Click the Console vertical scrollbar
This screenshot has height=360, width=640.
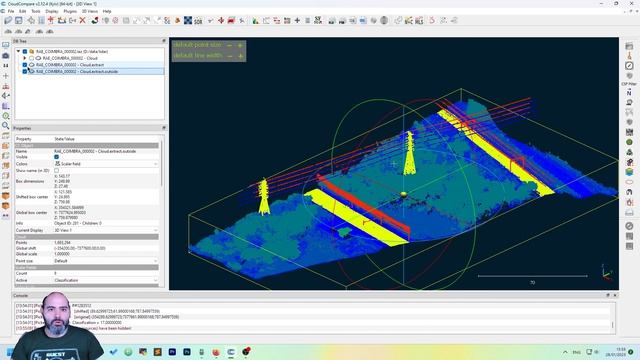(613, 325)
